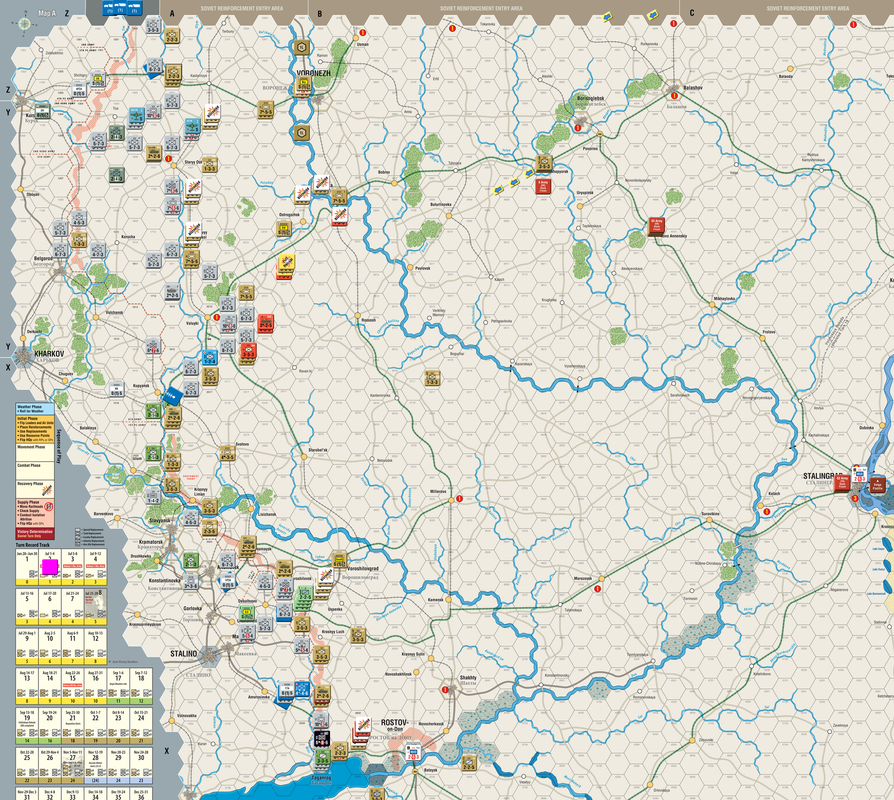Screen dimensions: 894x800
Task: Click turn 28 box on Turn Record Track
Action: click(95, 766)
